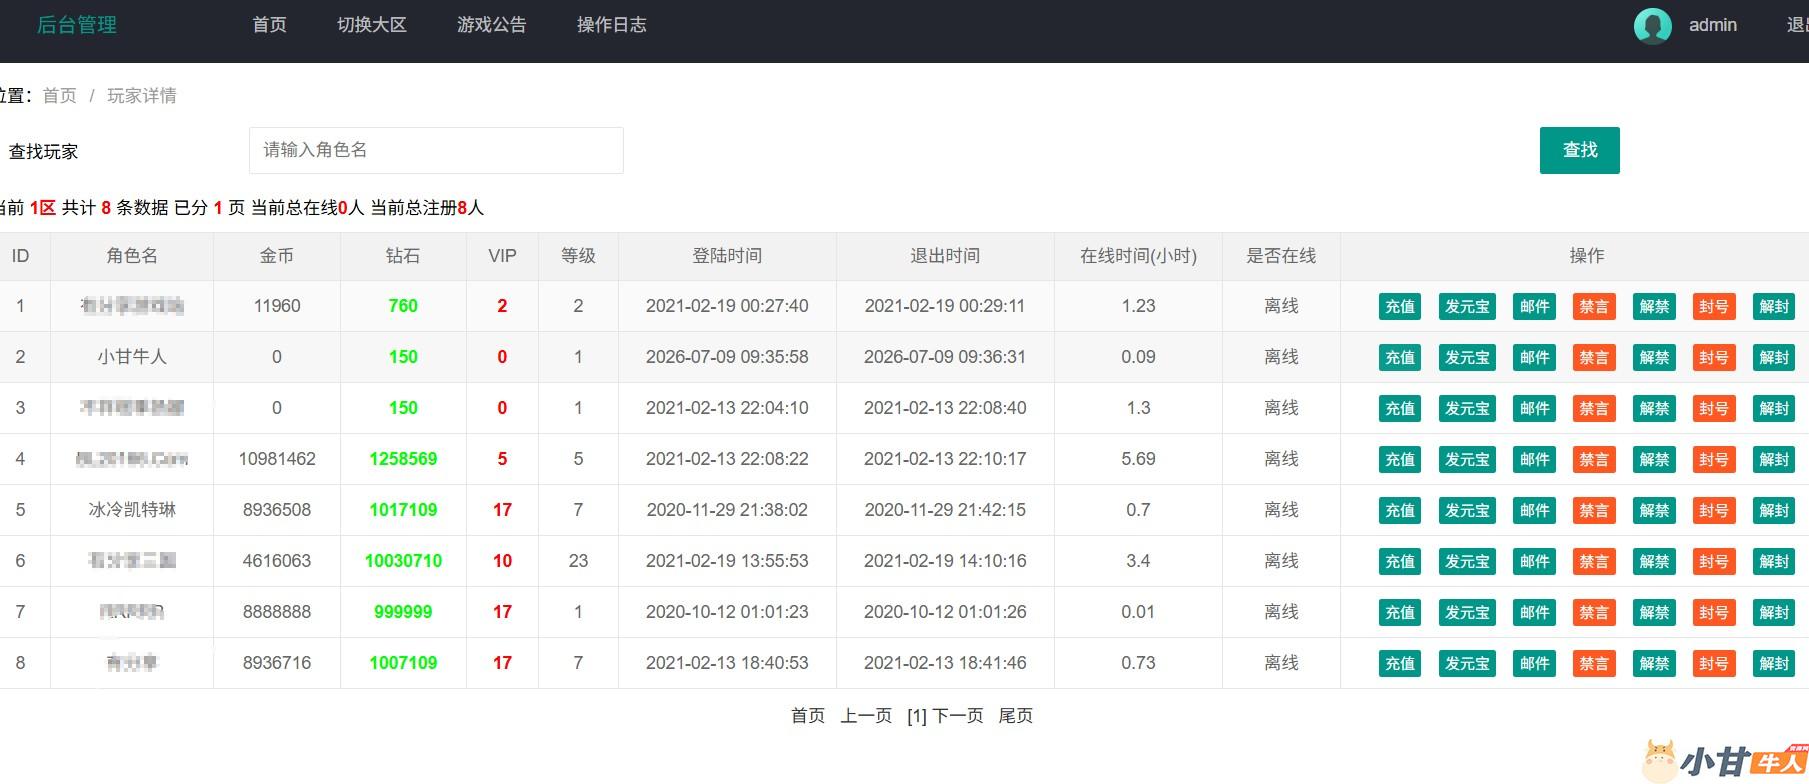Click the 钻石 column header
1809x784 pixels.
pyautogui.click(x=403, y=256)
